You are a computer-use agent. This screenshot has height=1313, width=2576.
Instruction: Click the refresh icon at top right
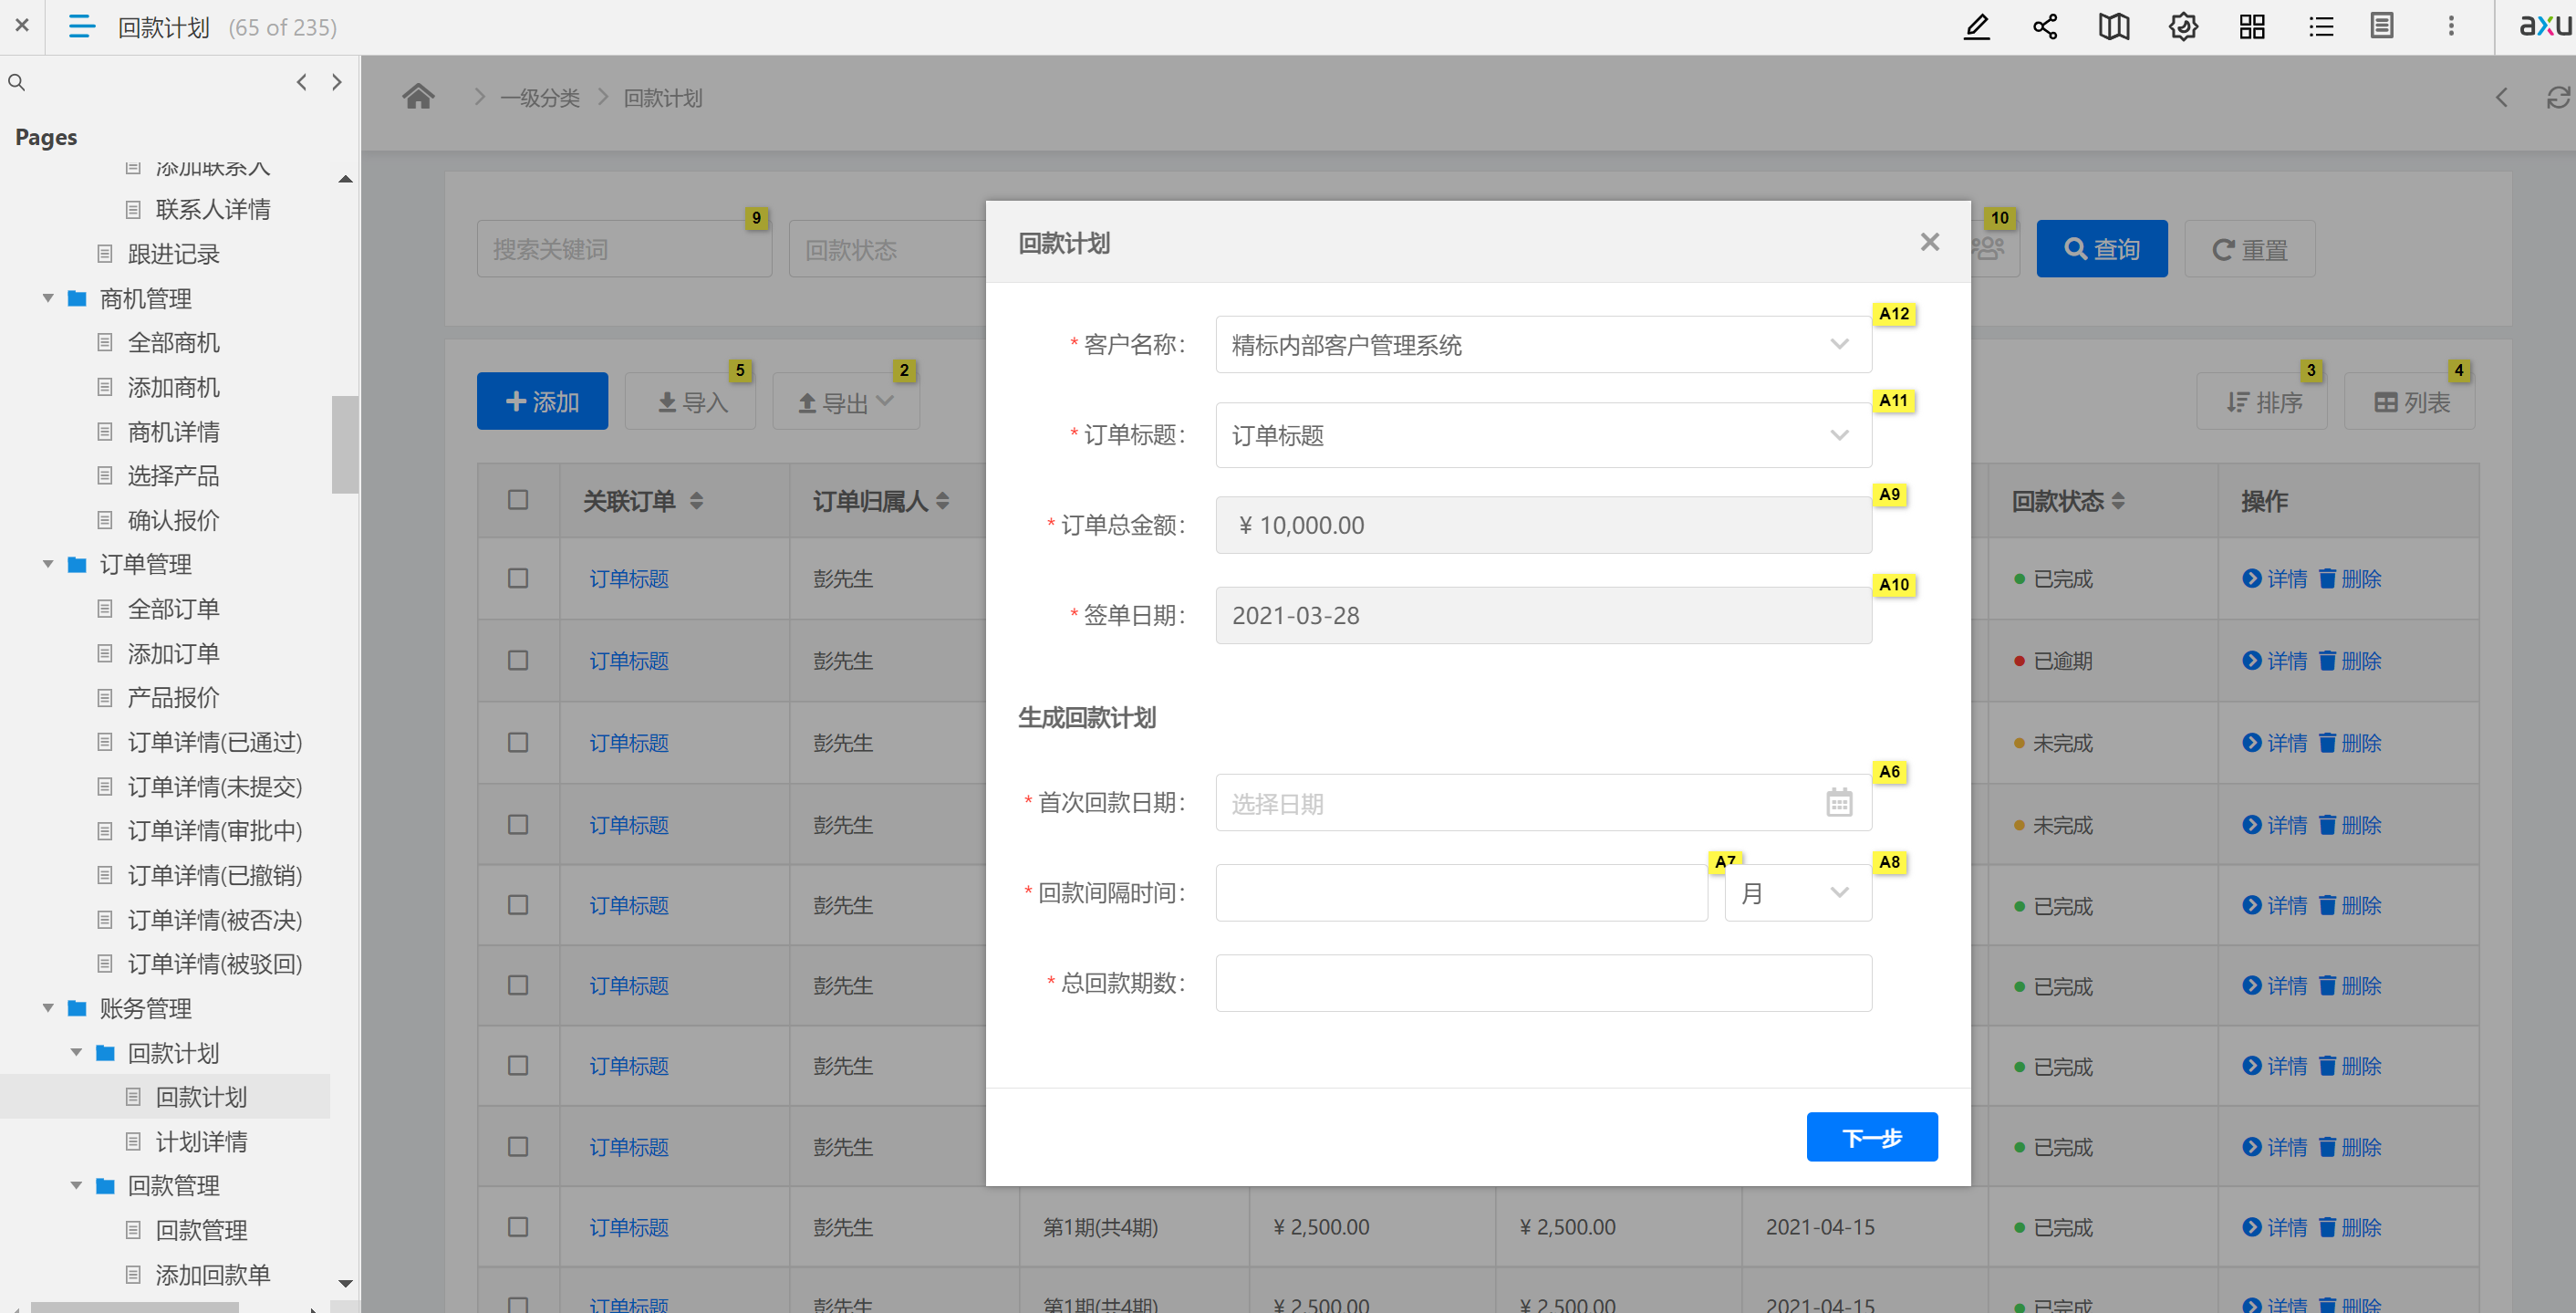2557,97
